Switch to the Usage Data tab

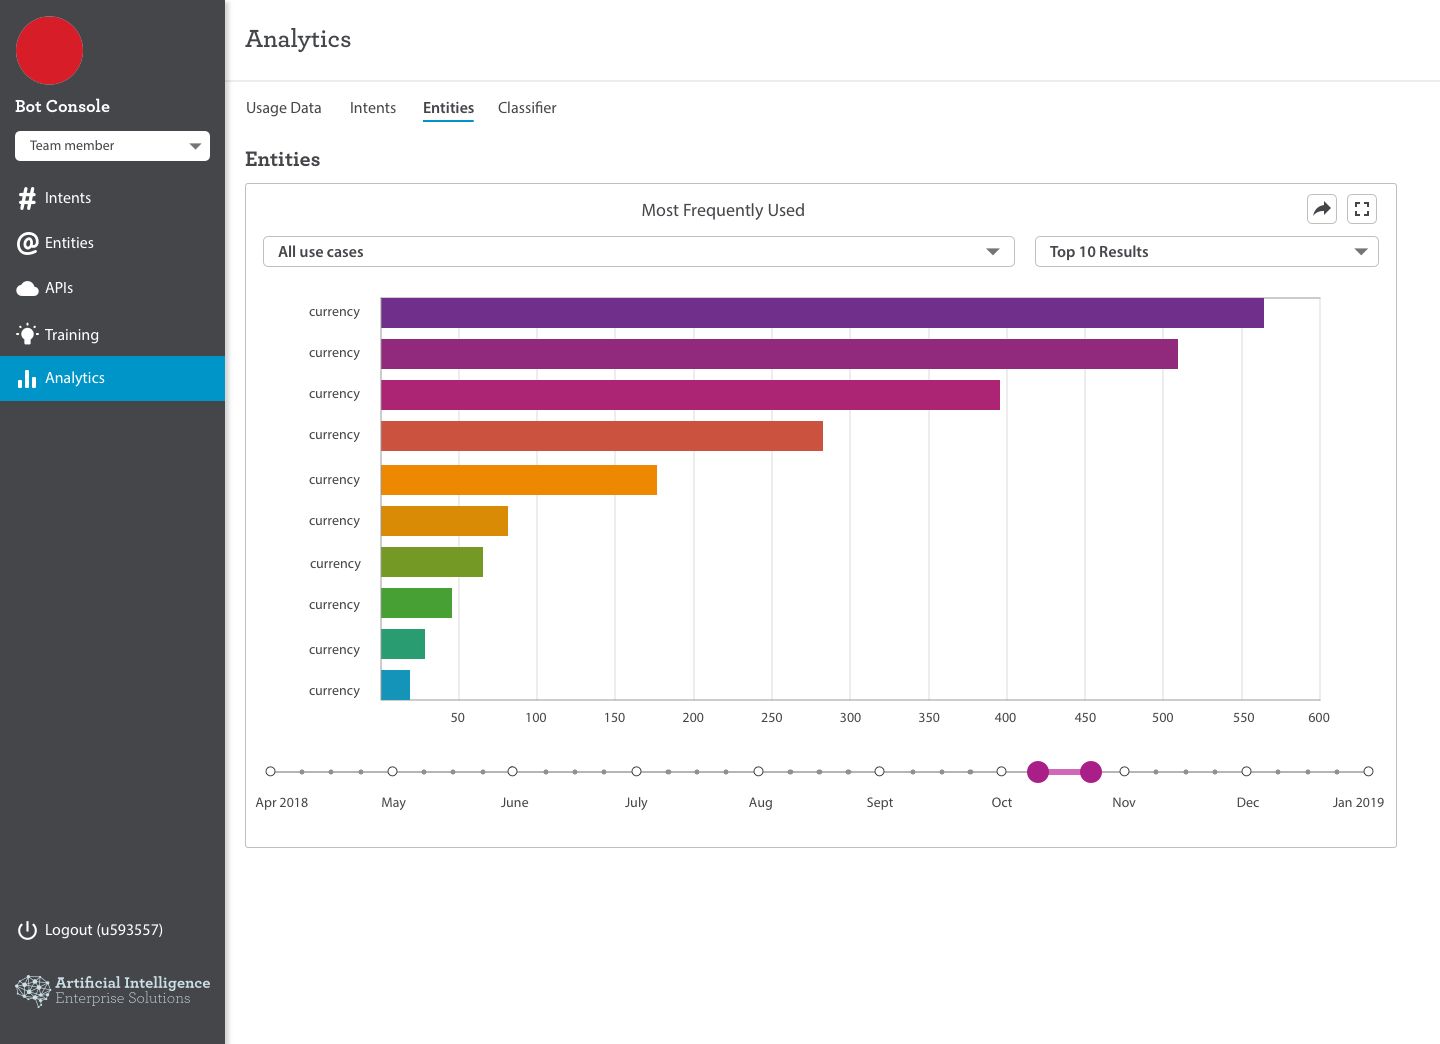click(284, 108)
